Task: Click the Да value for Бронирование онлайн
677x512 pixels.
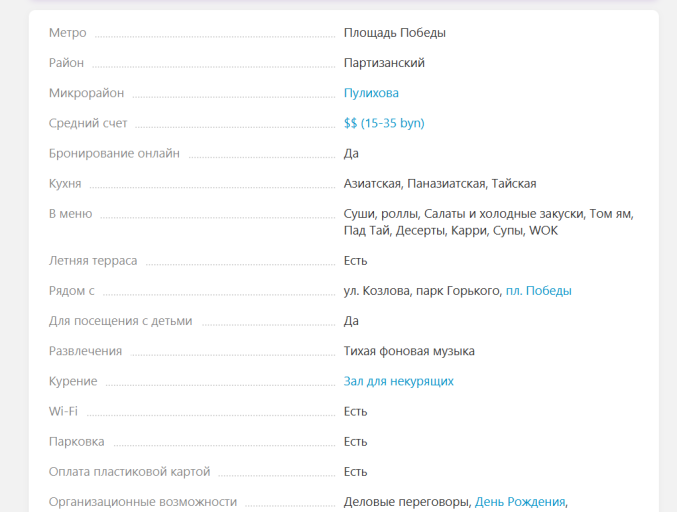Action: pos(351,153)
